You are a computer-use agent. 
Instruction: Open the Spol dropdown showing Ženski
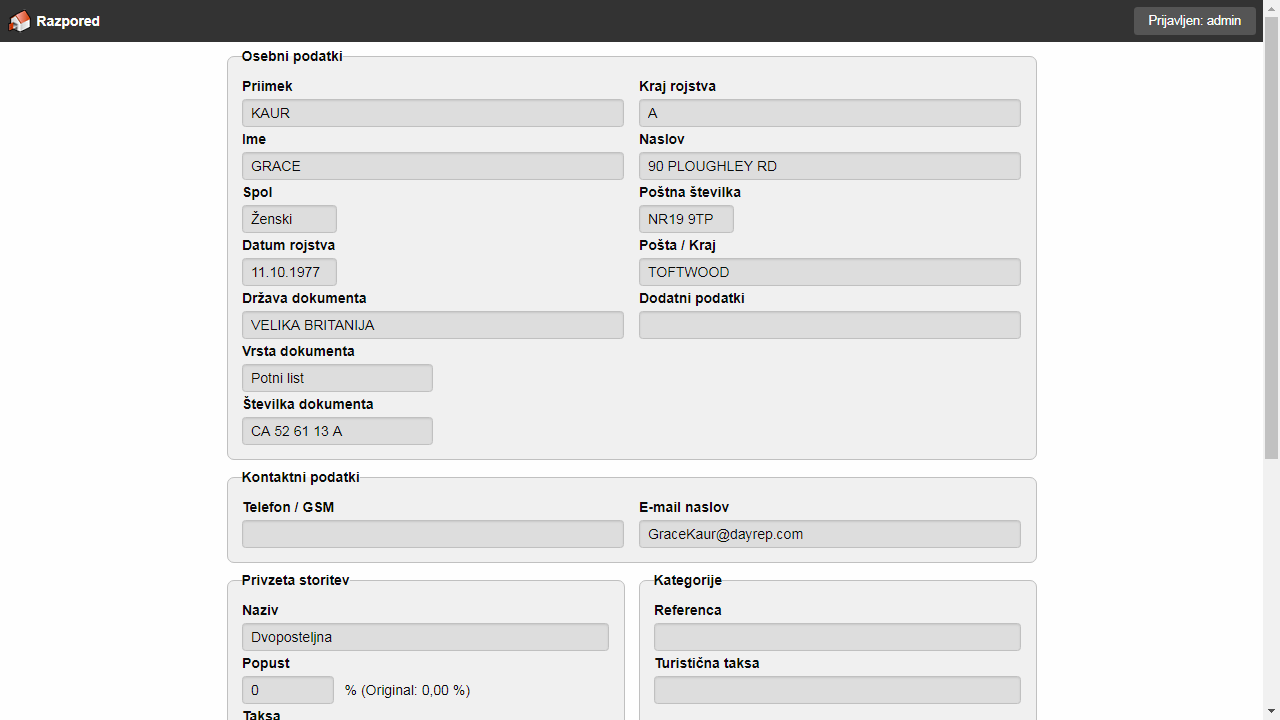tap(289, 219)
